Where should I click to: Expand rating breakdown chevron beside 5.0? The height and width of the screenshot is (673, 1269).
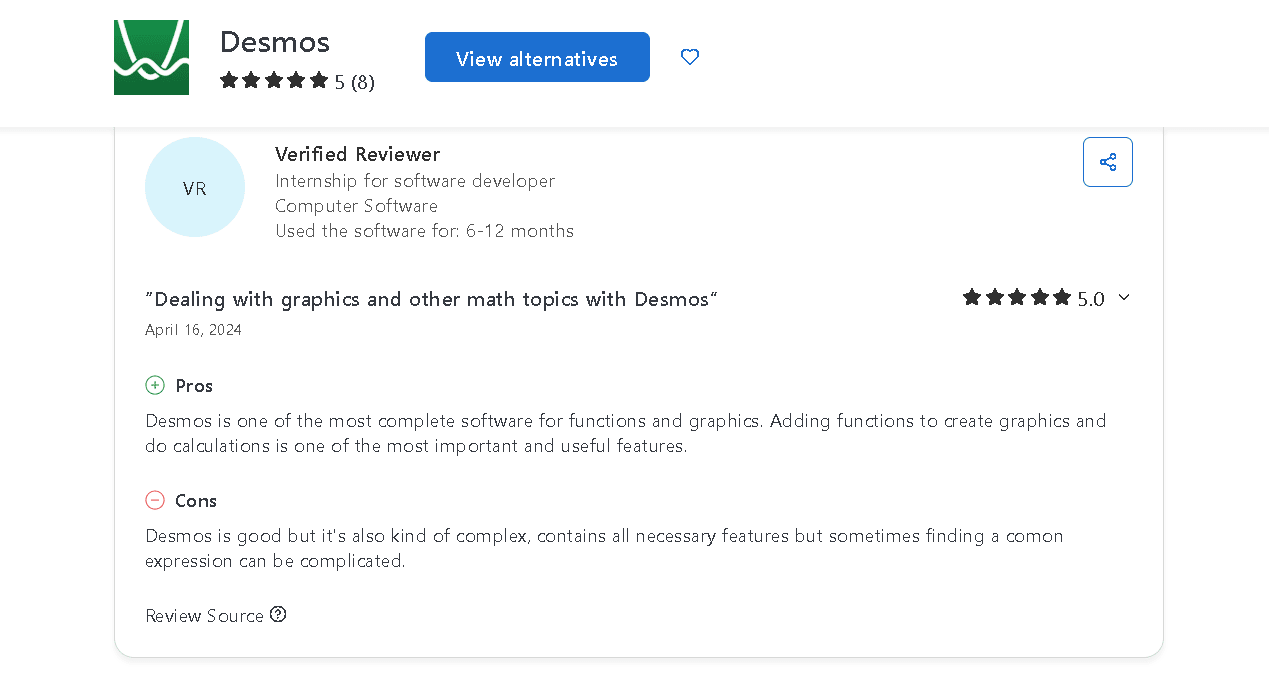point(1124,297)
